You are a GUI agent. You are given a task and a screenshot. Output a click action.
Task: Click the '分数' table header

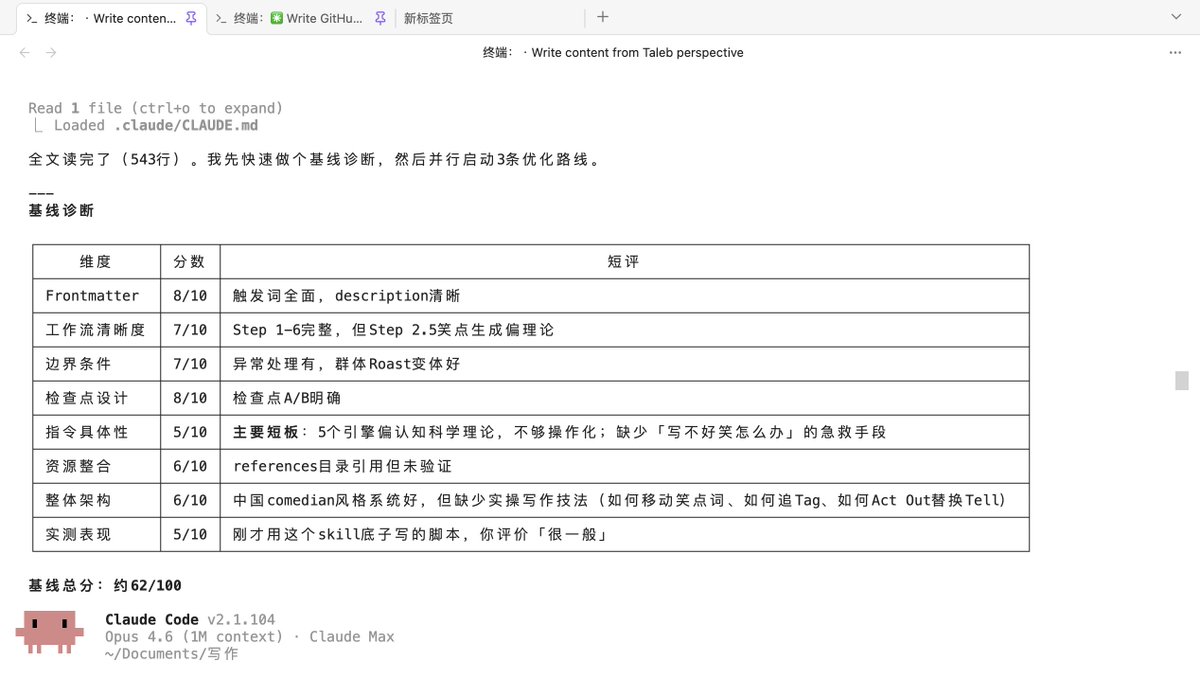point(190,261)
